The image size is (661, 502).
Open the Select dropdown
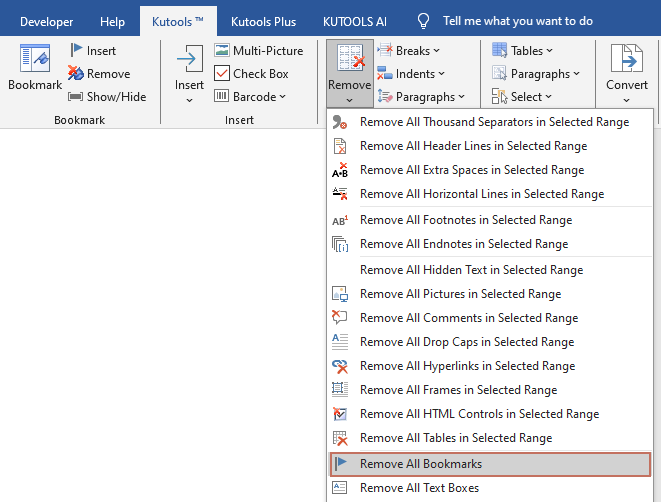tap(522, 97)
